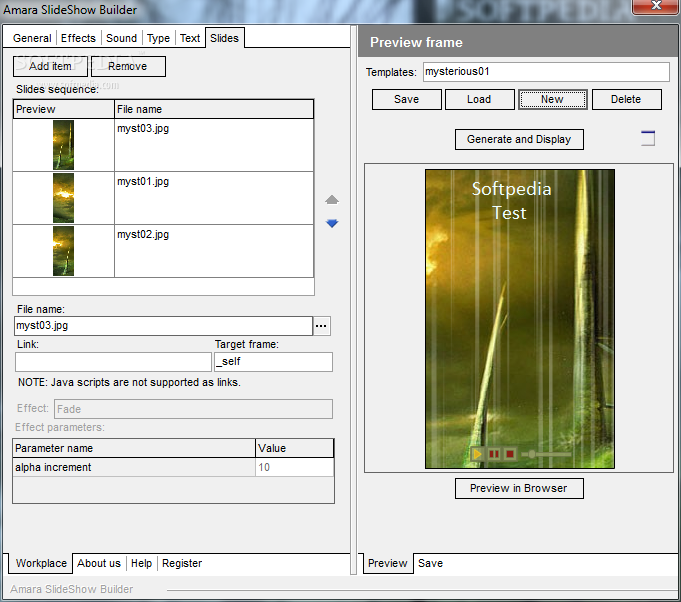Click alpha increment value cell
Screen dimensions: 681x602
pyautogui.click(x=294, y=467)
